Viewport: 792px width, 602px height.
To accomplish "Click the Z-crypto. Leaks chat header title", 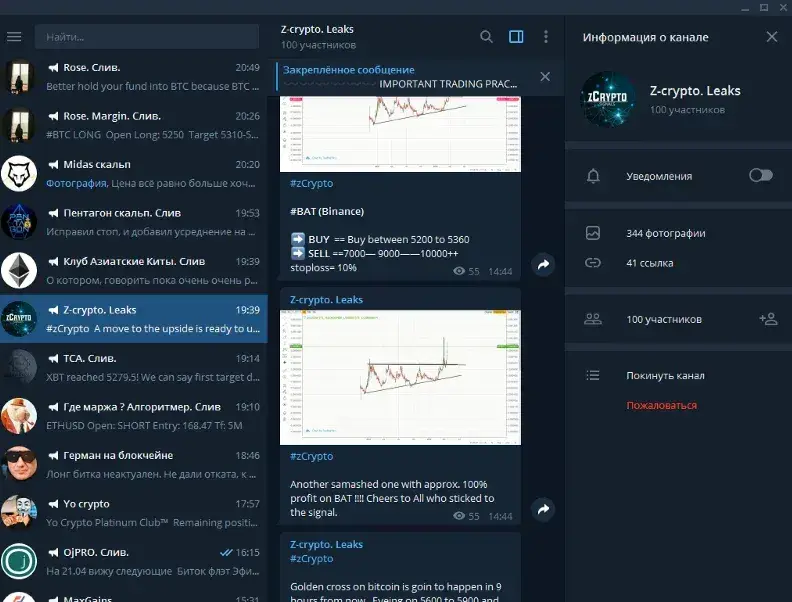I will pos(317,29).
